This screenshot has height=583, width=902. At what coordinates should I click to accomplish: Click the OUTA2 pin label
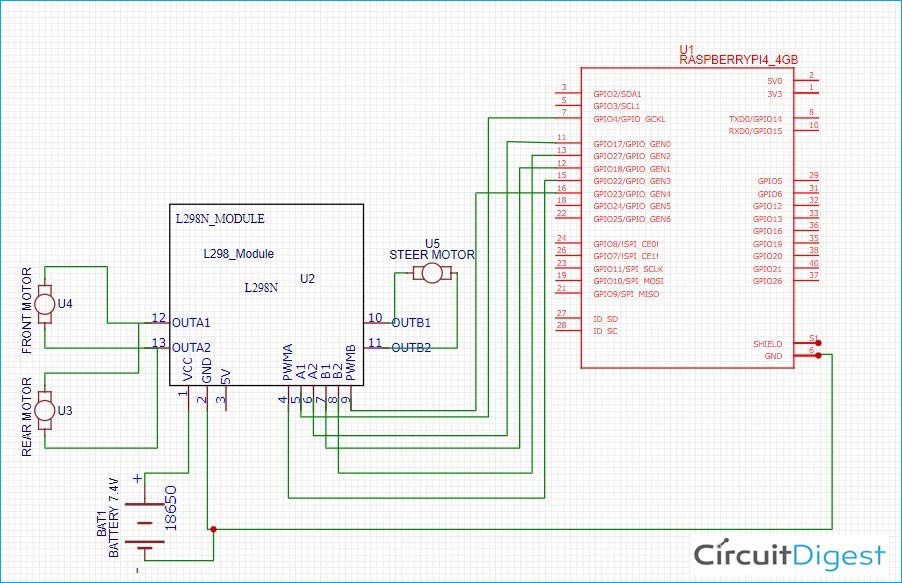tap(191, 348)
